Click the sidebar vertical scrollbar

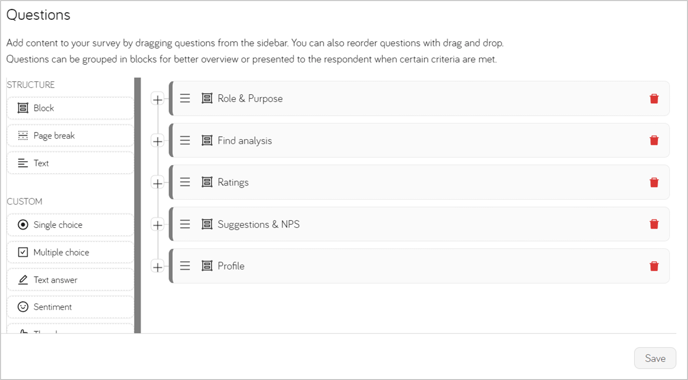pos(137,205)
